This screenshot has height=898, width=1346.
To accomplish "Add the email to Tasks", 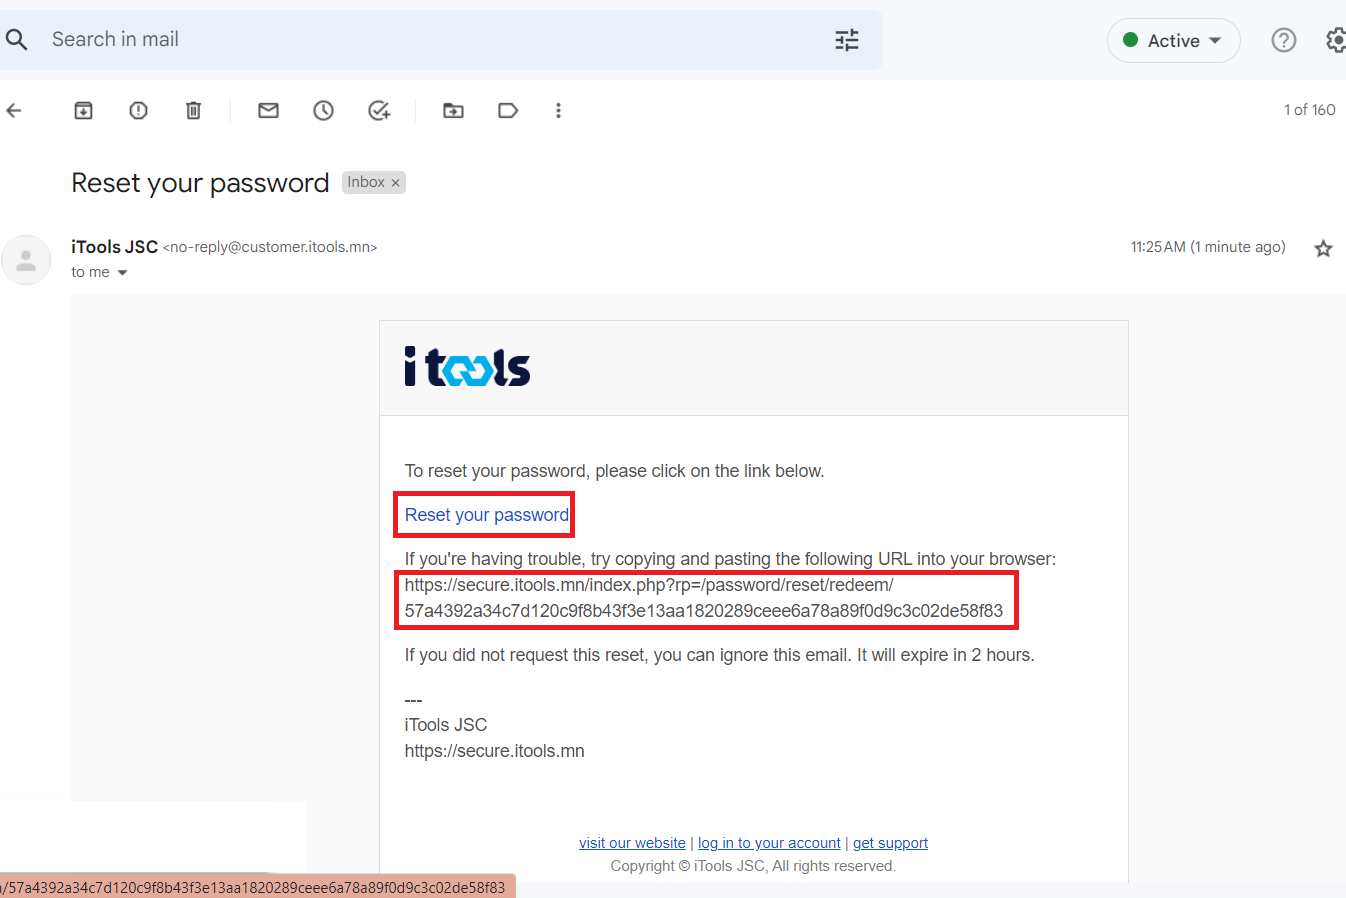I will pyautogui.click(x=379, y=110).
